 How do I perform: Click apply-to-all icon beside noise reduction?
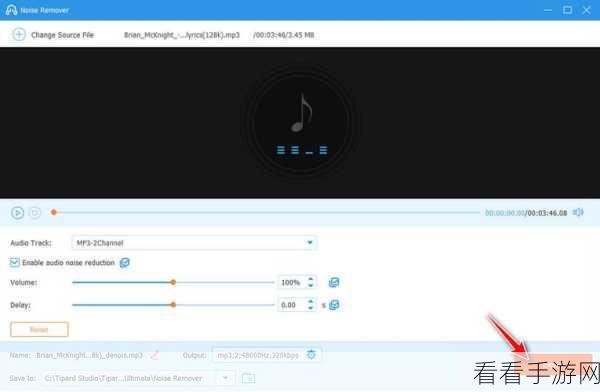click(125, 263)
